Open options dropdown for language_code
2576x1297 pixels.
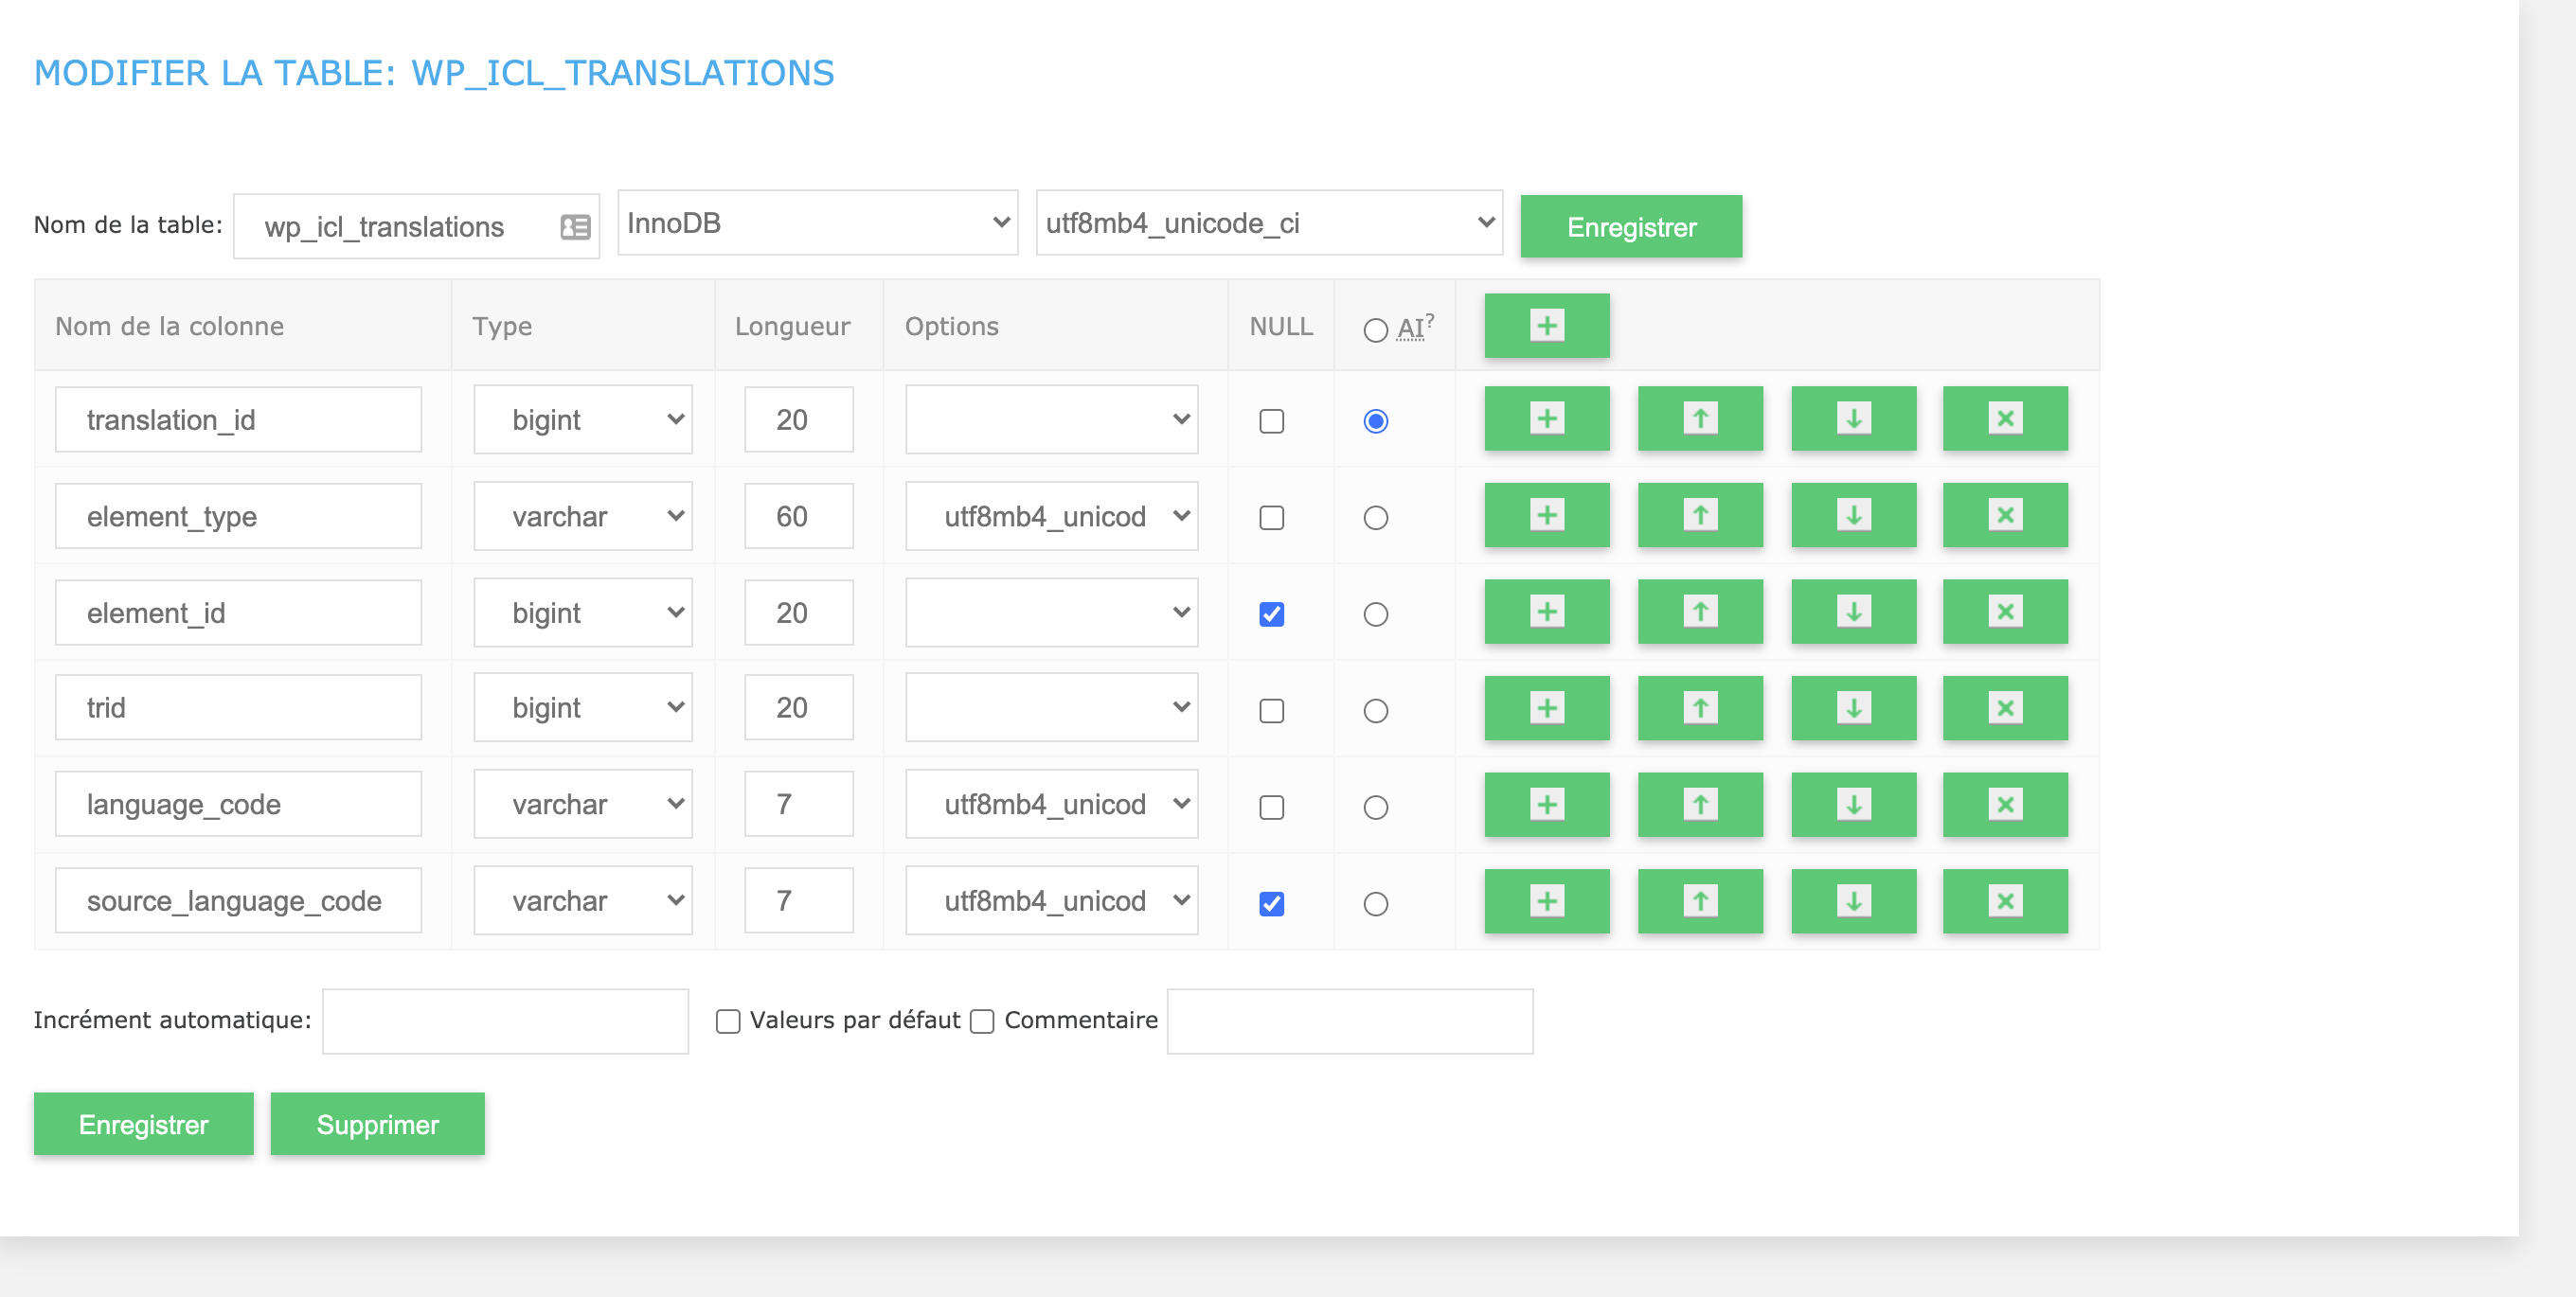coord(1051,804)
